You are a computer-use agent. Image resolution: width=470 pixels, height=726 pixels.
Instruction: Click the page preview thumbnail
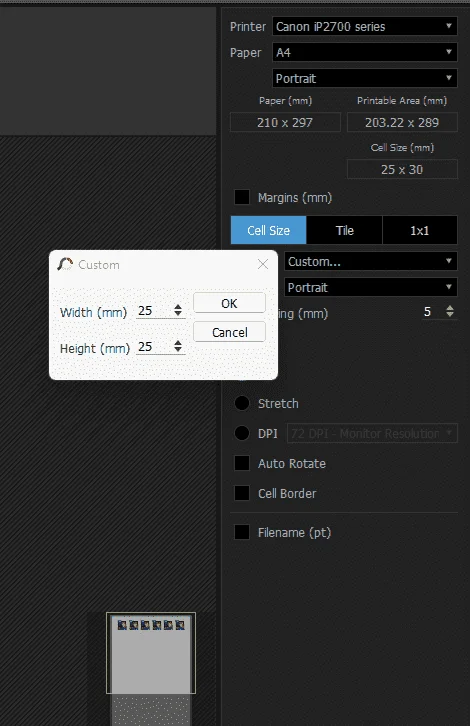[x=151, y=653]
